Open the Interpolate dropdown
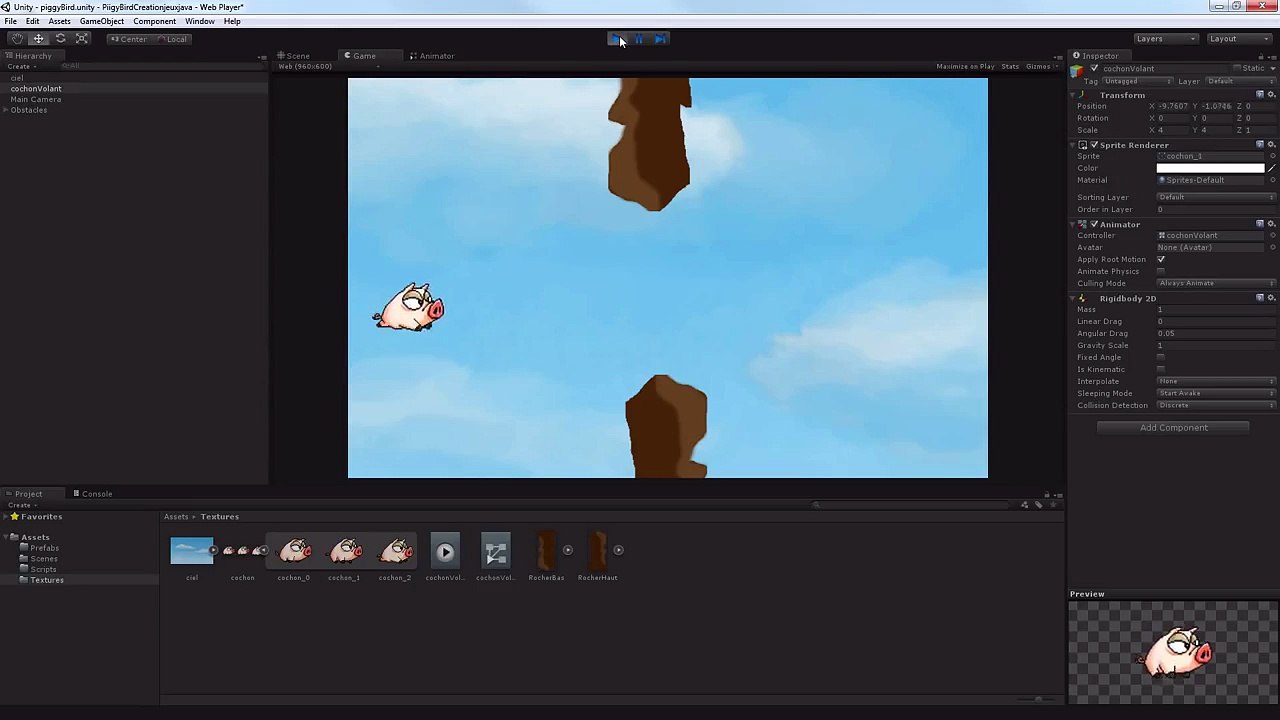This screenshot has width=1280, height=720. click(1216, 381)
